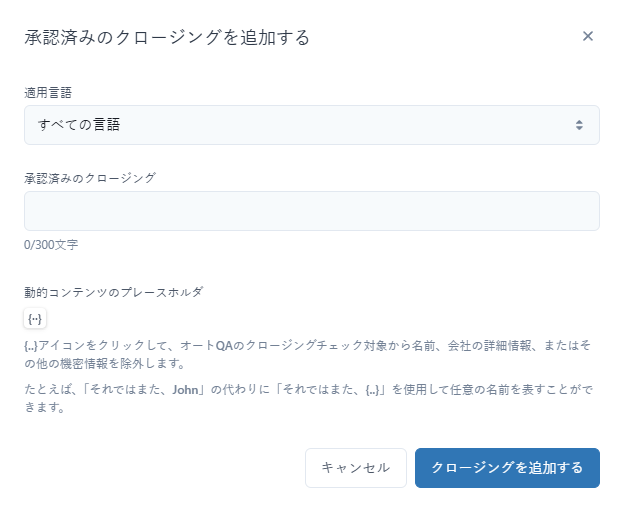The width and height of the screenshot is (626, 514).
Task: Click the bold {..} in the example sentence
Action: coord(372,389)
